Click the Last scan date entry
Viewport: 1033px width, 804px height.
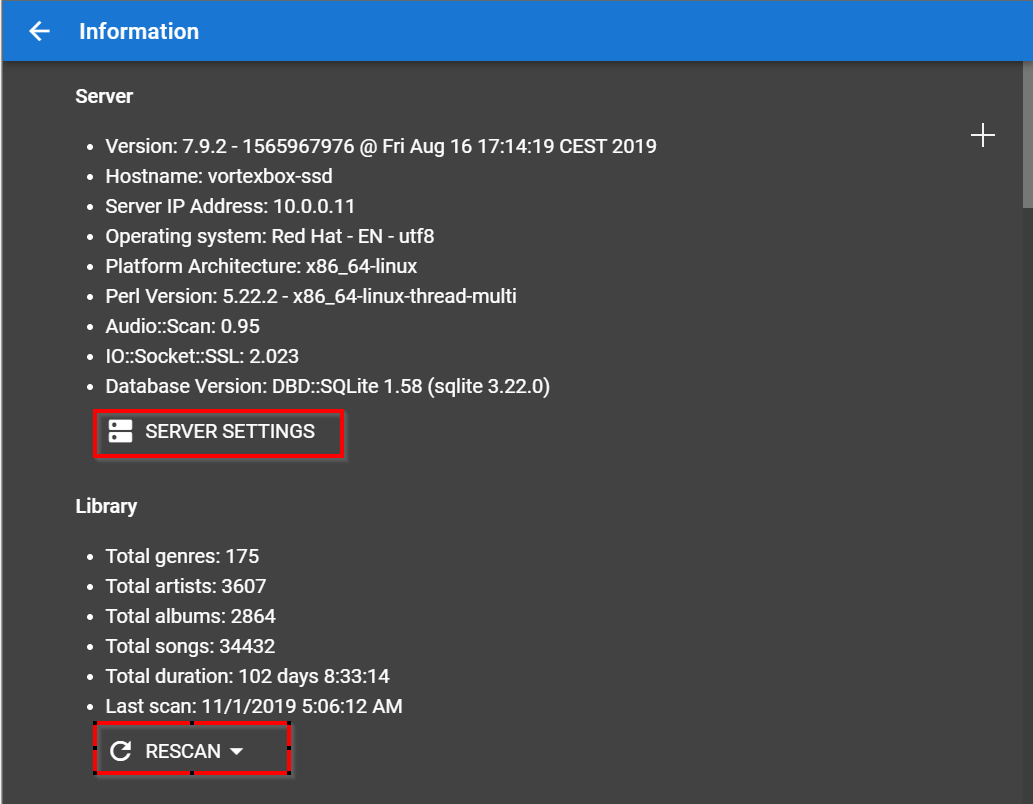(253, 706)
